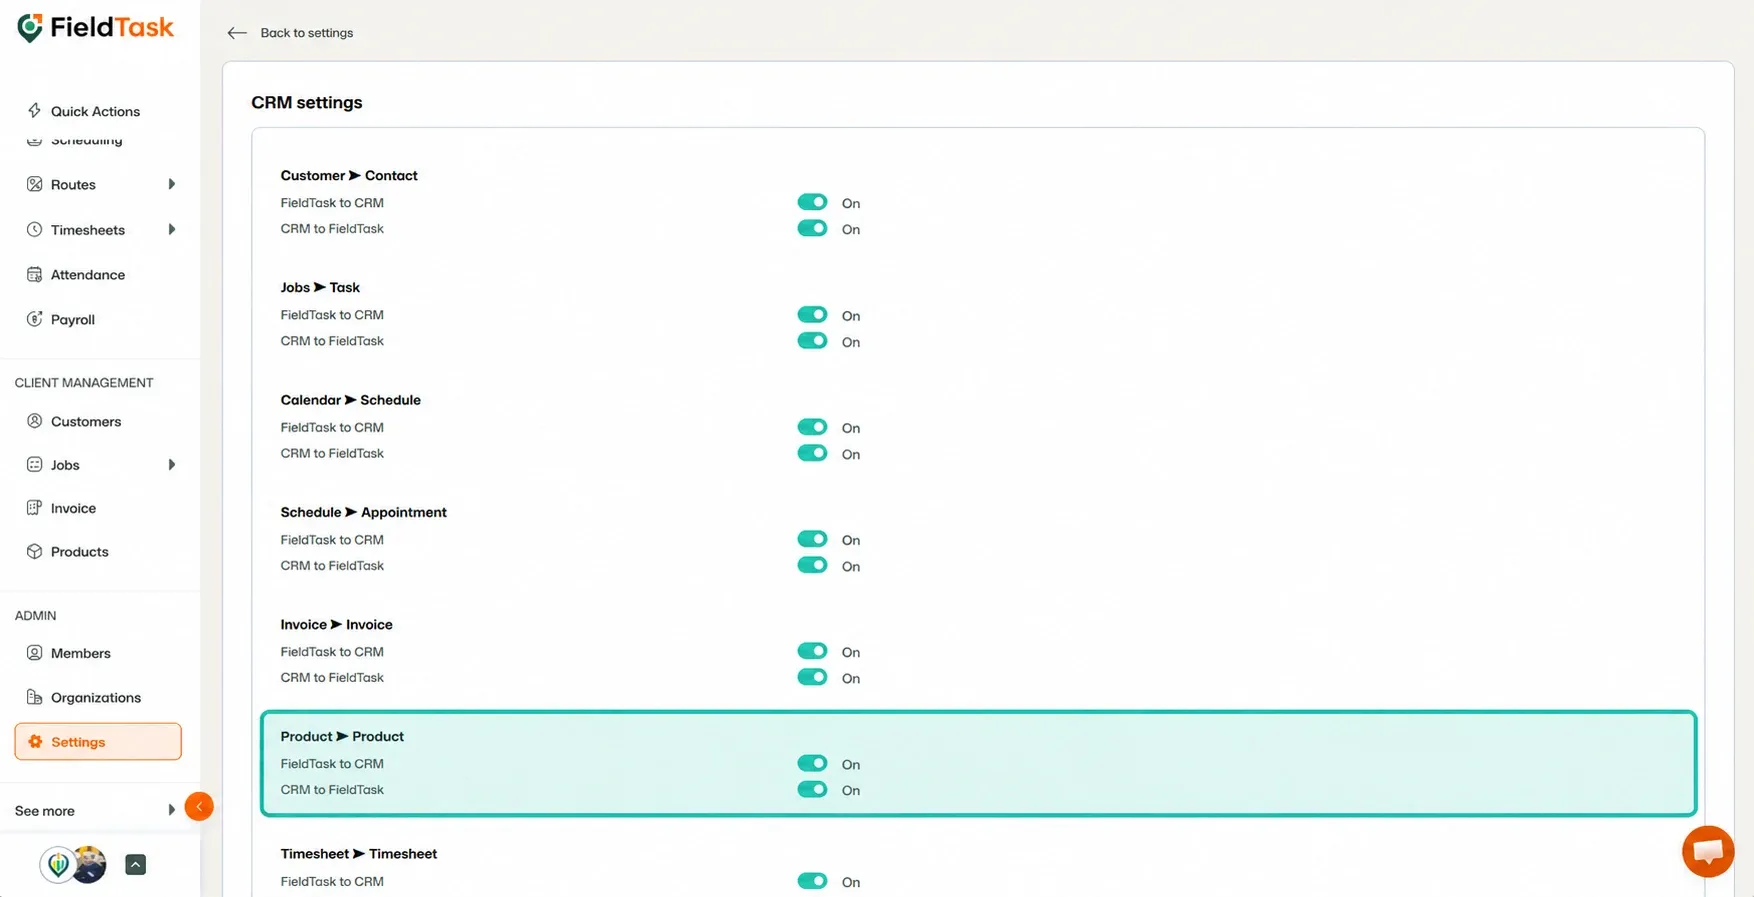This screenshot has height=897, width=1754.
Task: Click the Invoice document icon
Action: click(x=34, y=507)
